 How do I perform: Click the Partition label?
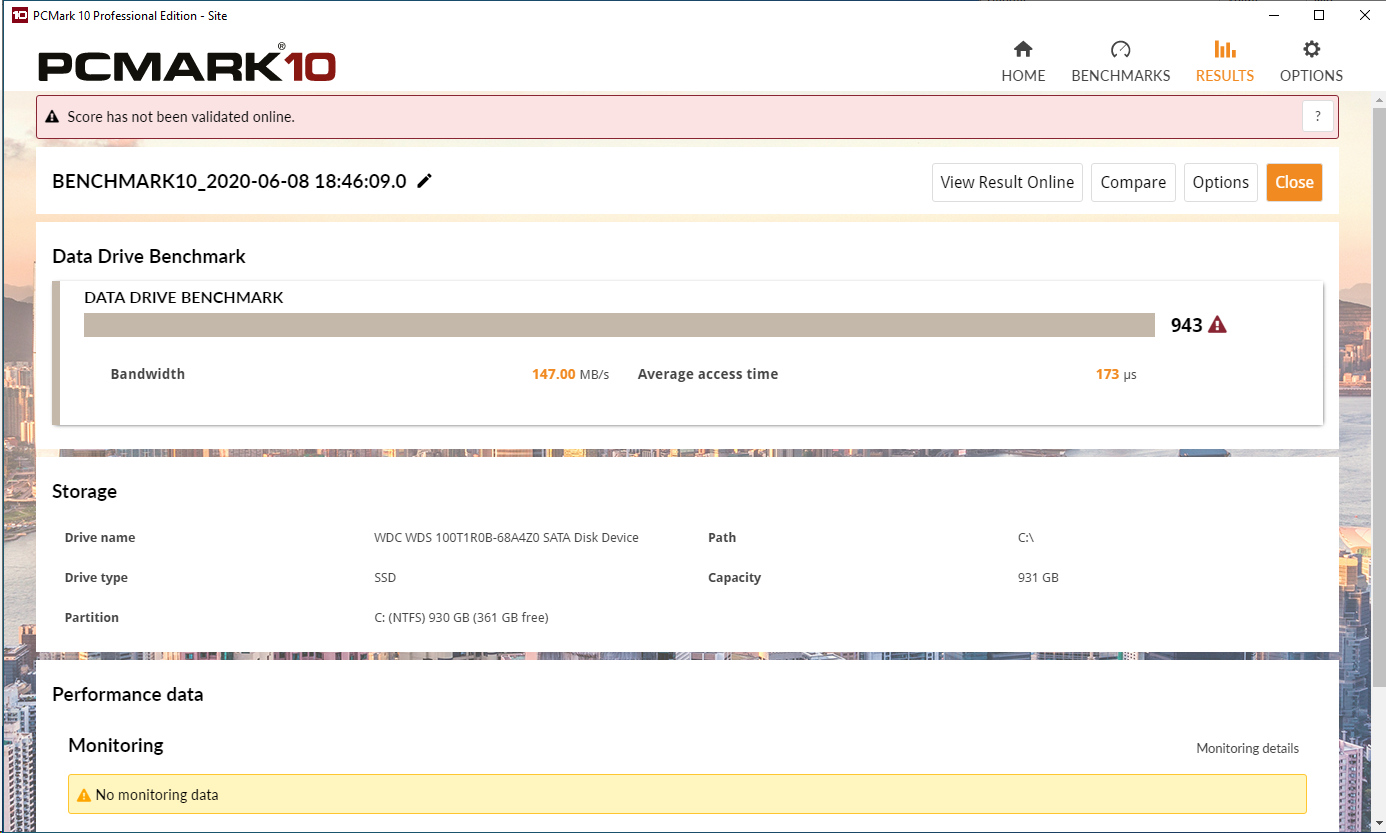(92, 617)
